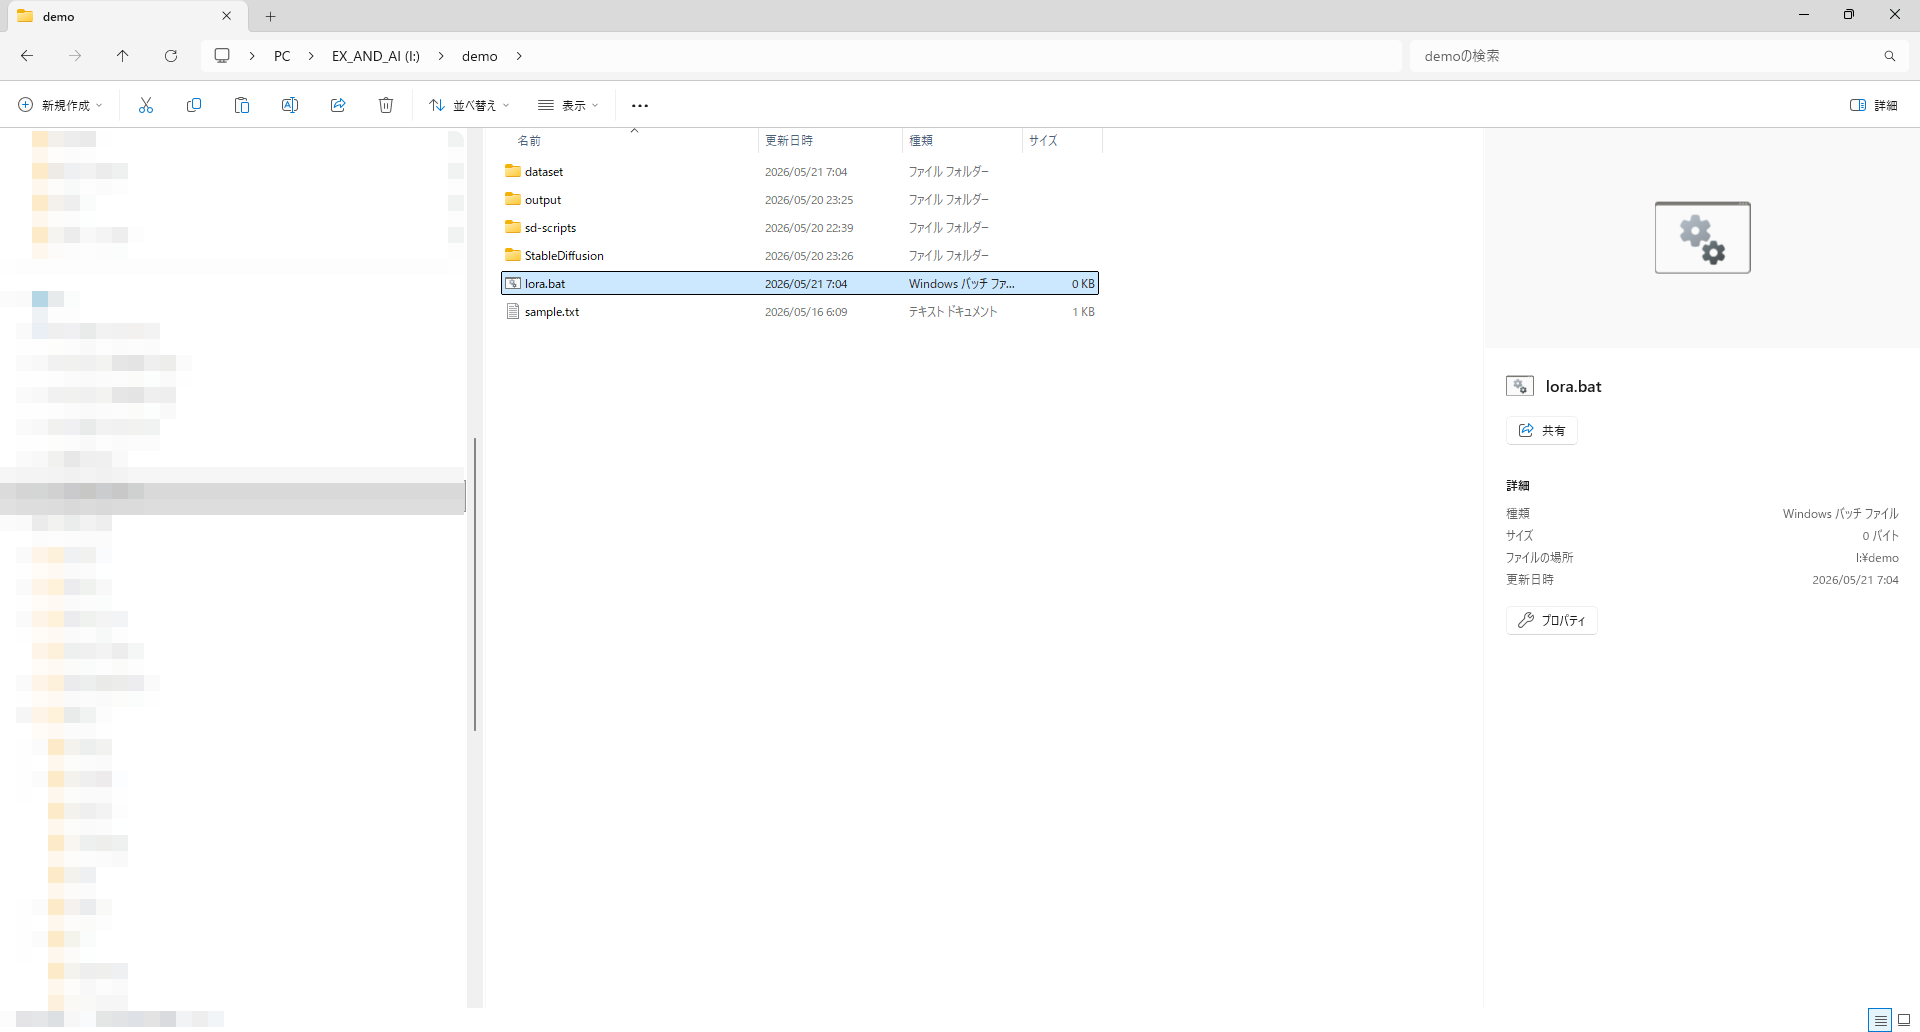Screen dimensions: 1920x1032
Task: Click the Cut scissors icon
Action: [146, 105]
